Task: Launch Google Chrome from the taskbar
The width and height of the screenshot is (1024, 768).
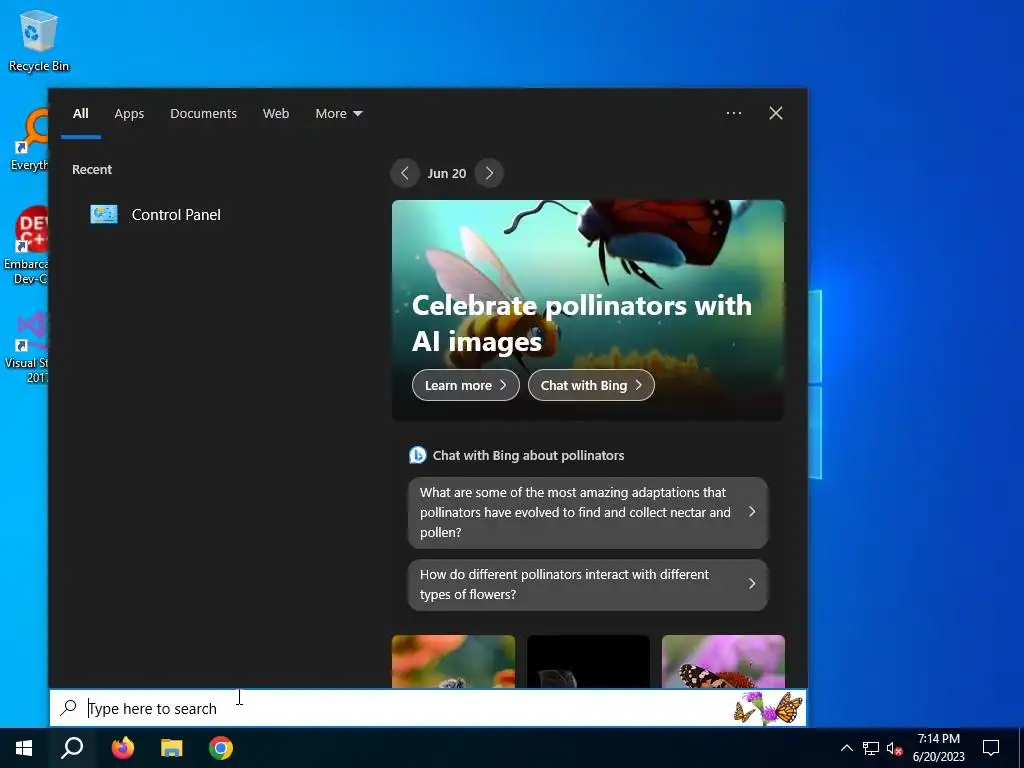Action: [x=221, y=748]
